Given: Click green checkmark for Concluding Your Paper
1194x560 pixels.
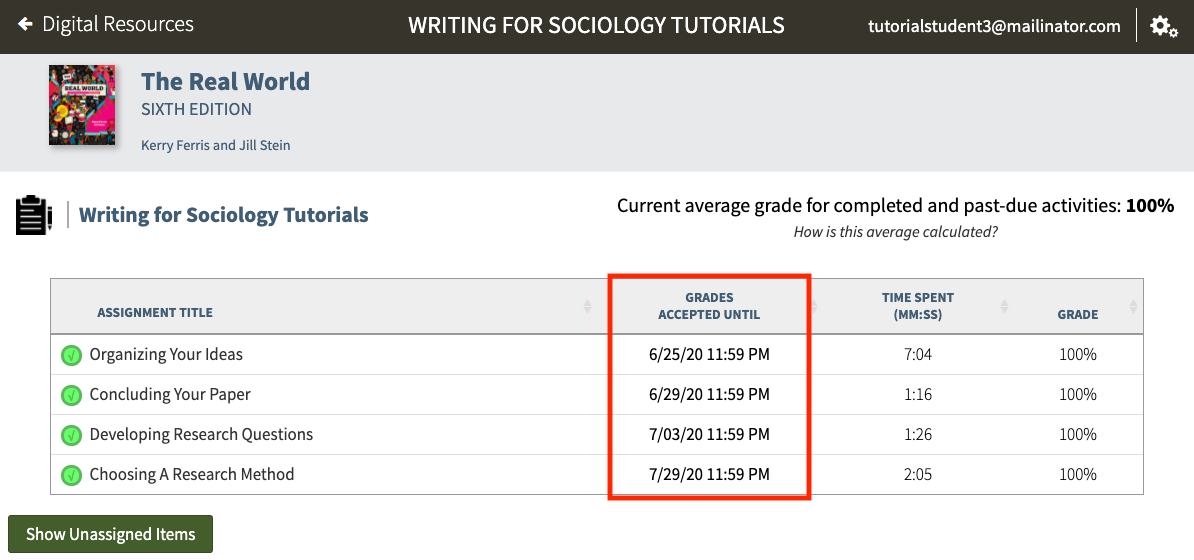Looking at the screenshot, I should [x=71, y=395].
